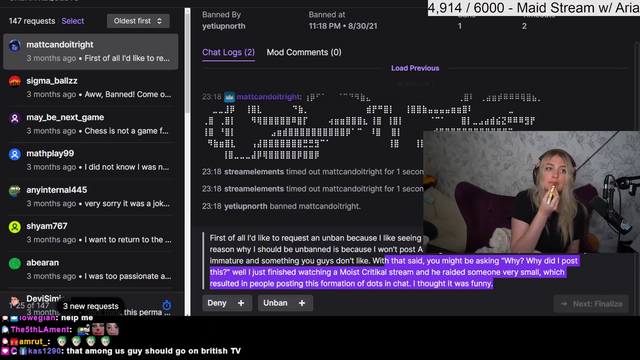This screenshot has width=640, height=360.
Task: Open the mathplay99 unban request
Action: tap(91, 160)
